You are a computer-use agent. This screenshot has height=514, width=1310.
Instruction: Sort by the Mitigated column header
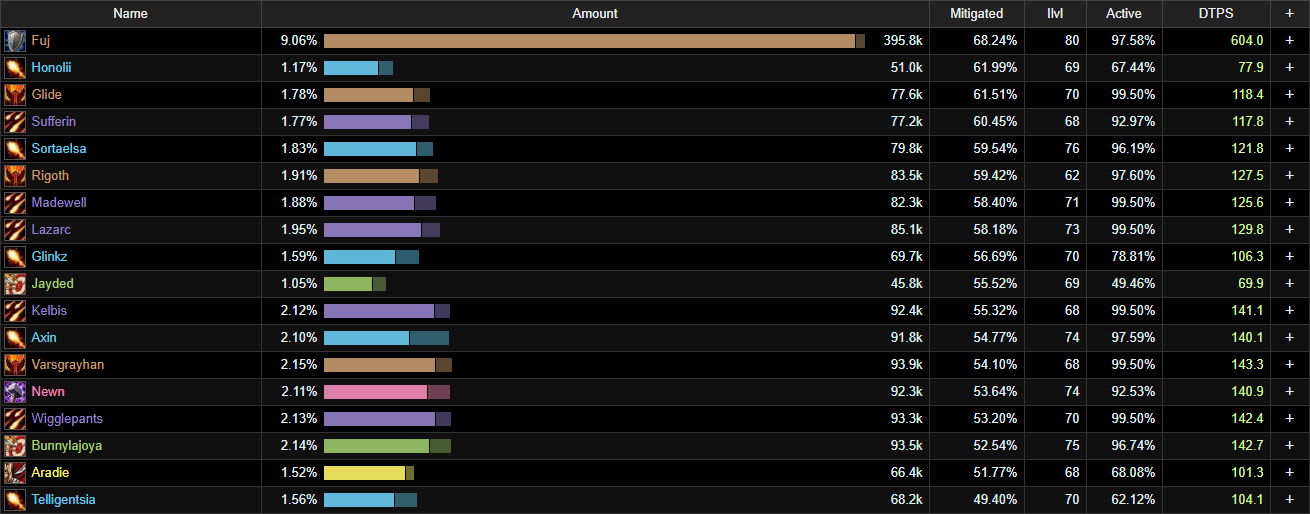click(x=977, y=14)
